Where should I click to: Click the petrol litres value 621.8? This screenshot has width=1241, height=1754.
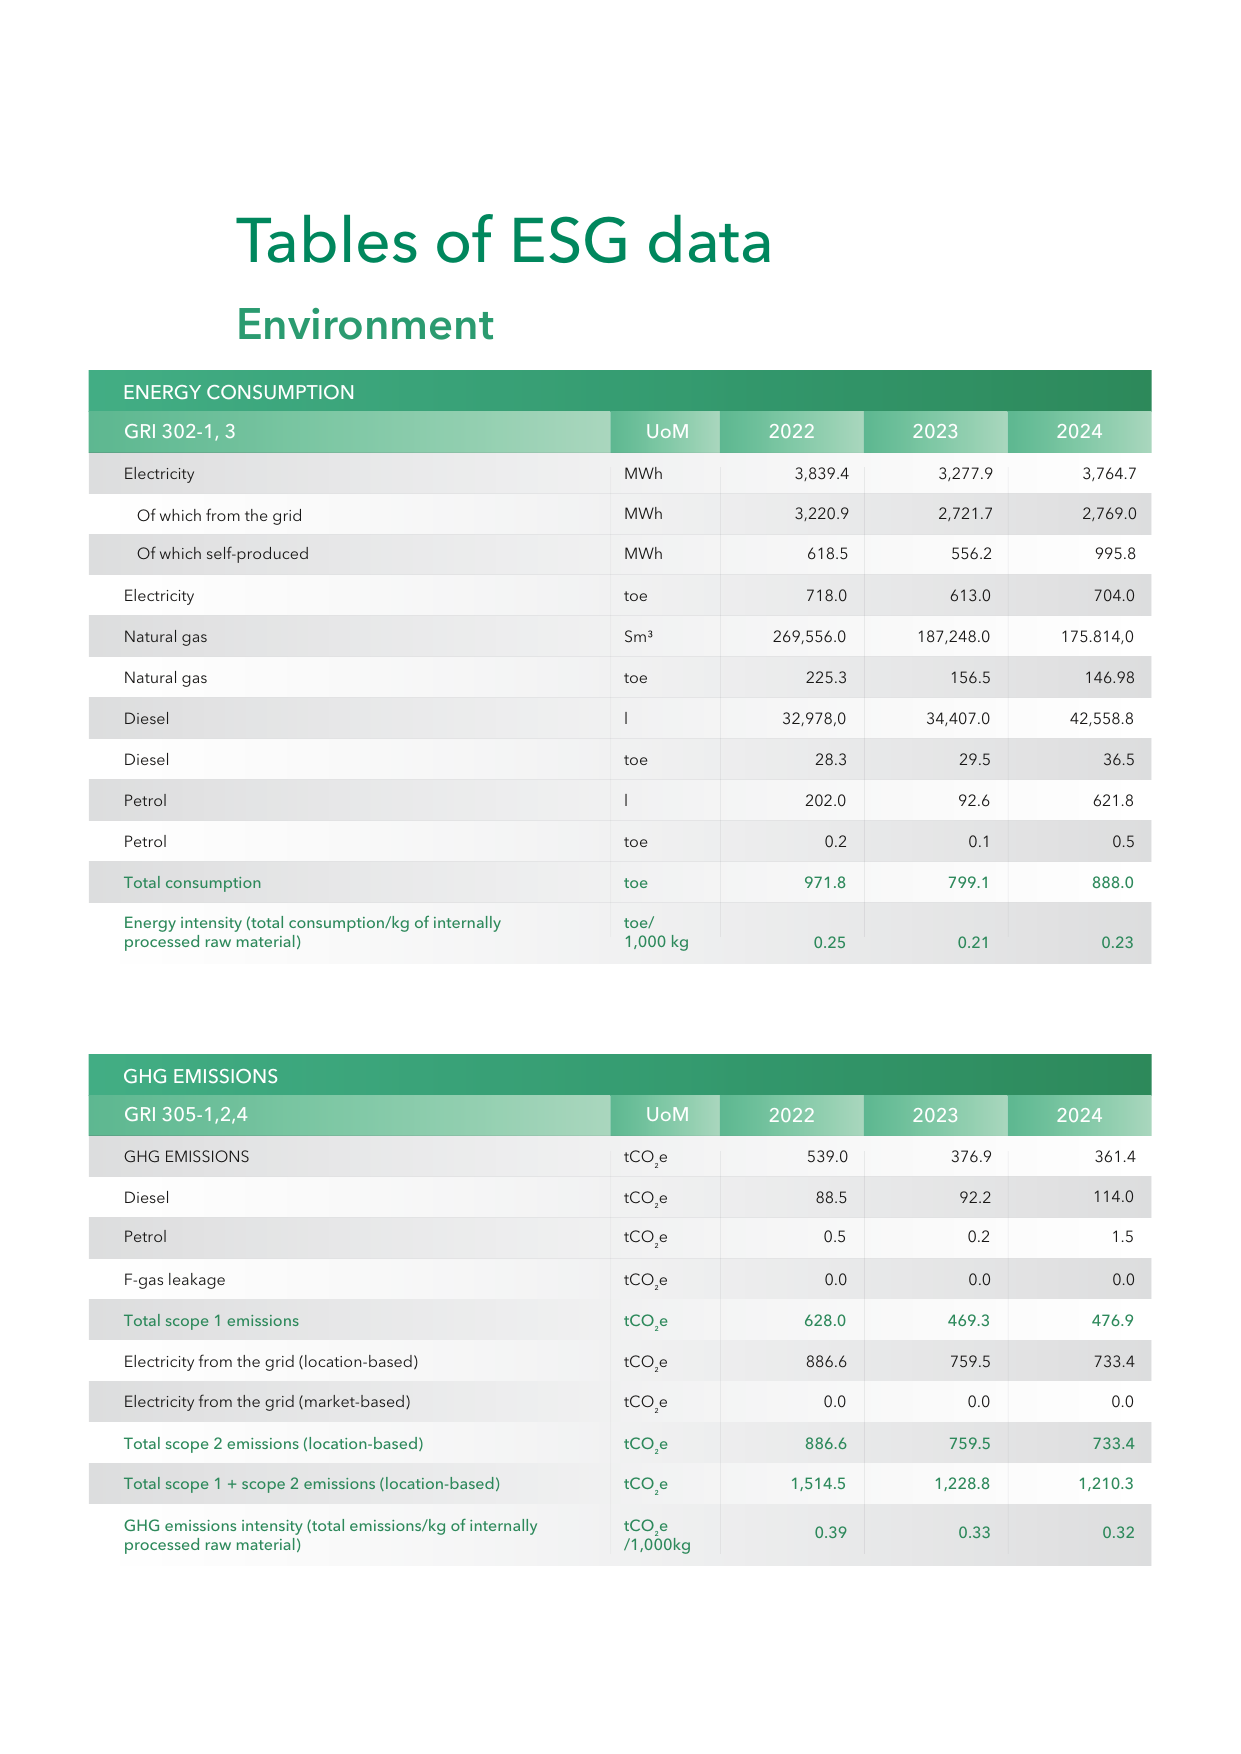(1115, 800)
